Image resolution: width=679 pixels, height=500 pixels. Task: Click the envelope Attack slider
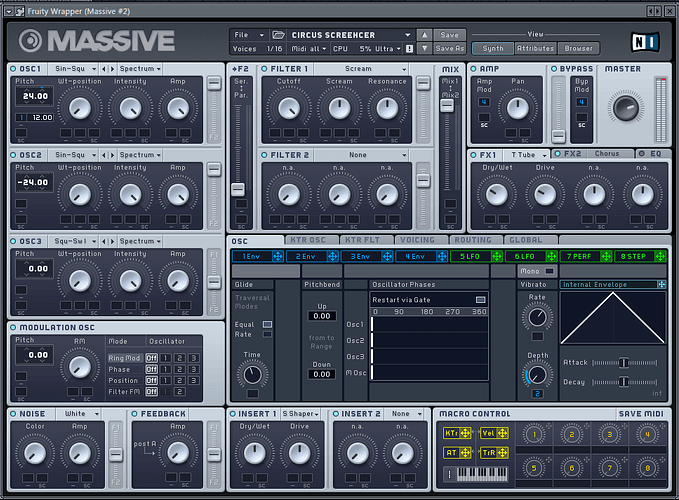point(624,363)
